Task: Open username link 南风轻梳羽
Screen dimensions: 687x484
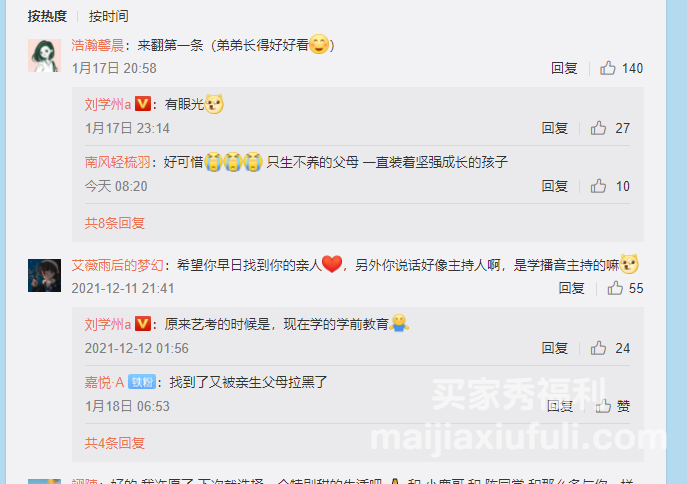Action: tap(117, 162)
